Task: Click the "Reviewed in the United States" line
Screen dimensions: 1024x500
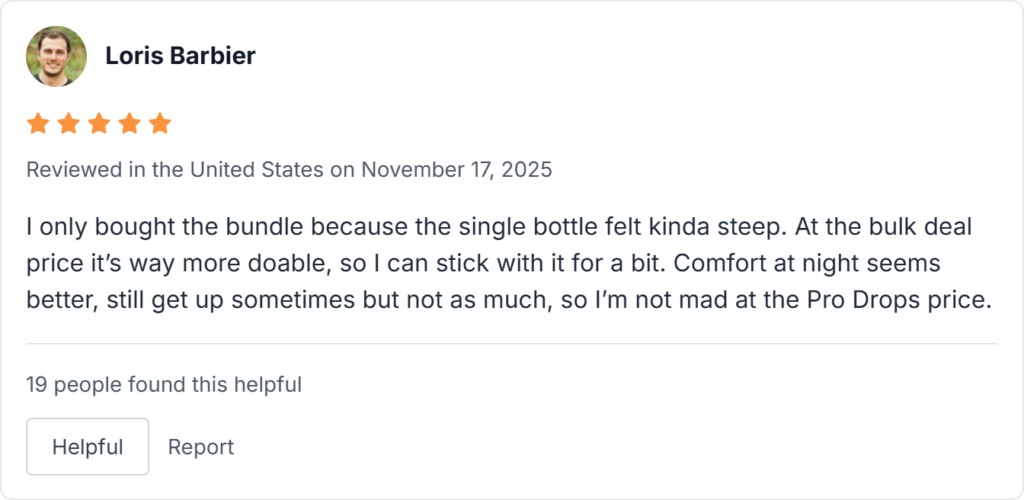Action: [x=175, y=169]
